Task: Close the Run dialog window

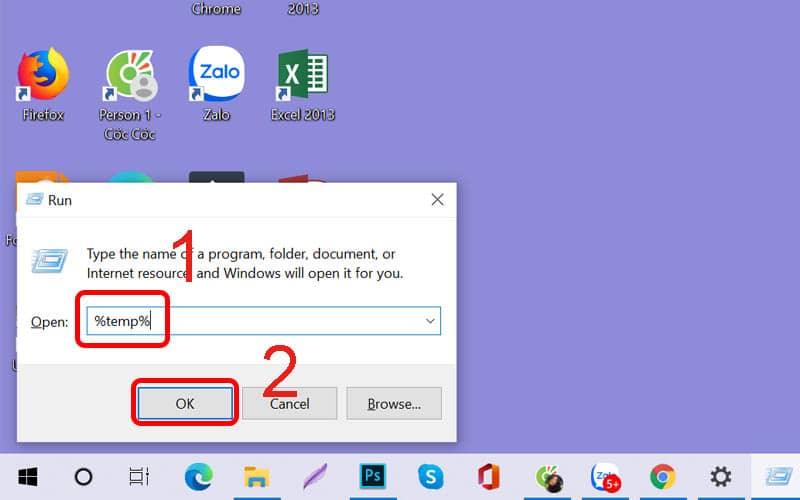Action: pyautogui.click(x=437, y=200)
